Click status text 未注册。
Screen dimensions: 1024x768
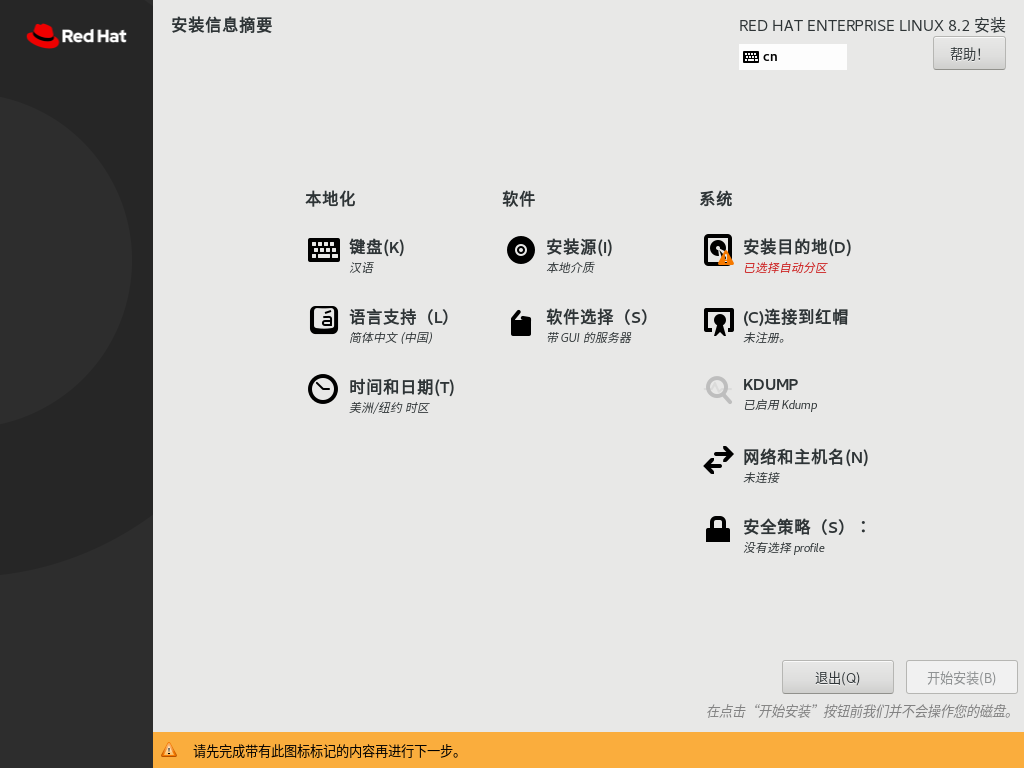tap(765, 338)
